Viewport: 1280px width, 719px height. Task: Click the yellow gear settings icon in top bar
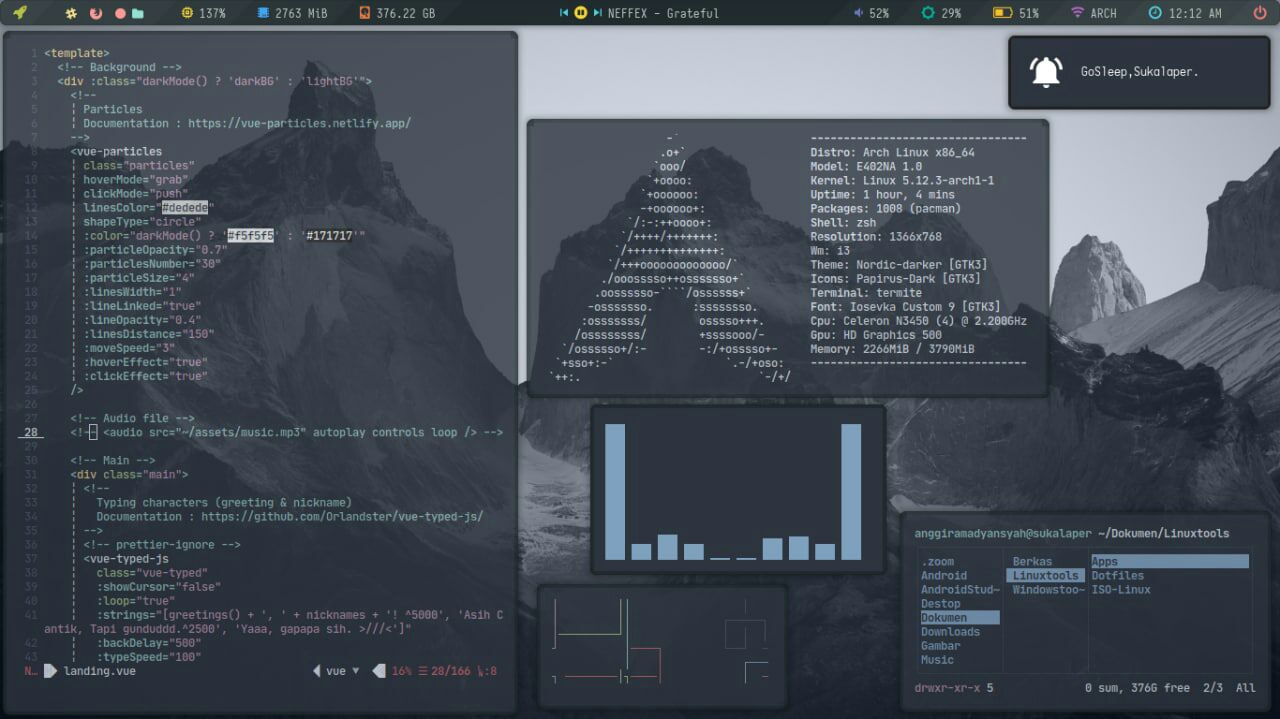point(71,14)
